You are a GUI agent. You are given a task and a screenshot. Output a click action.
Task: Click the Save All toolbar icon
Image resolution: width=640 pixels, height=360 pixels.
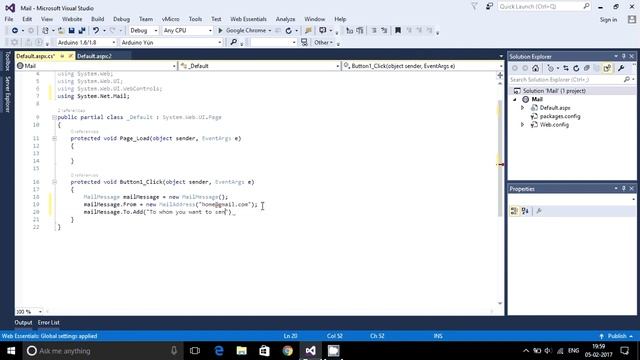82,31
